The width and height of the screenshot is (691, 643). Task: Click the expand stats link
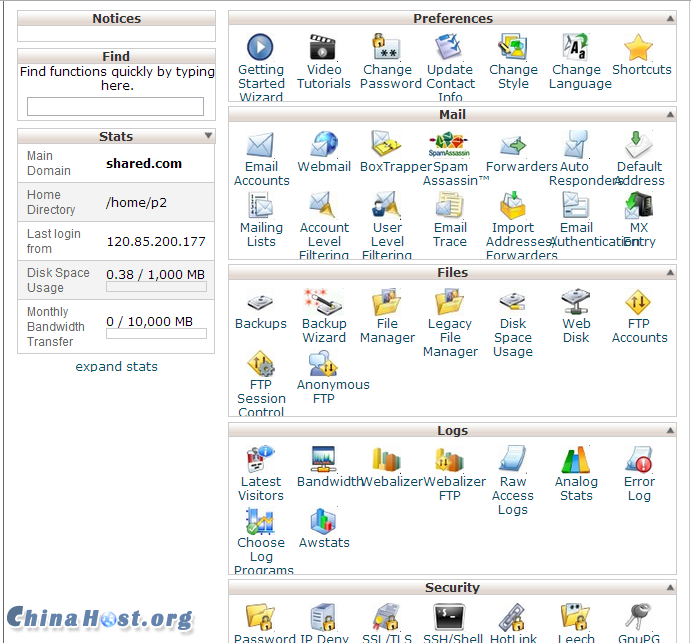[116, 367]
